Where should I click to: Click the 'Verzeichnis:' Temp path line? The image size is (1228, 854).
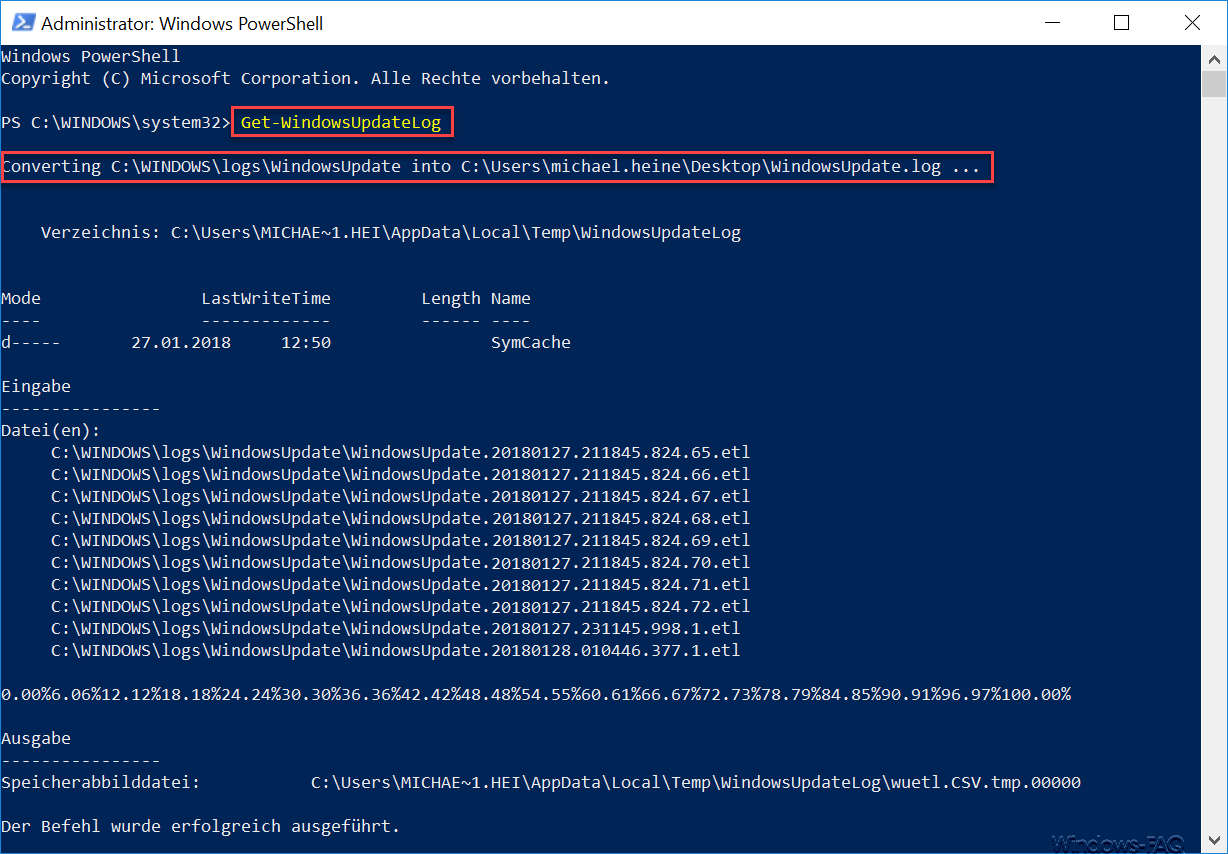(x=391, y=233)
